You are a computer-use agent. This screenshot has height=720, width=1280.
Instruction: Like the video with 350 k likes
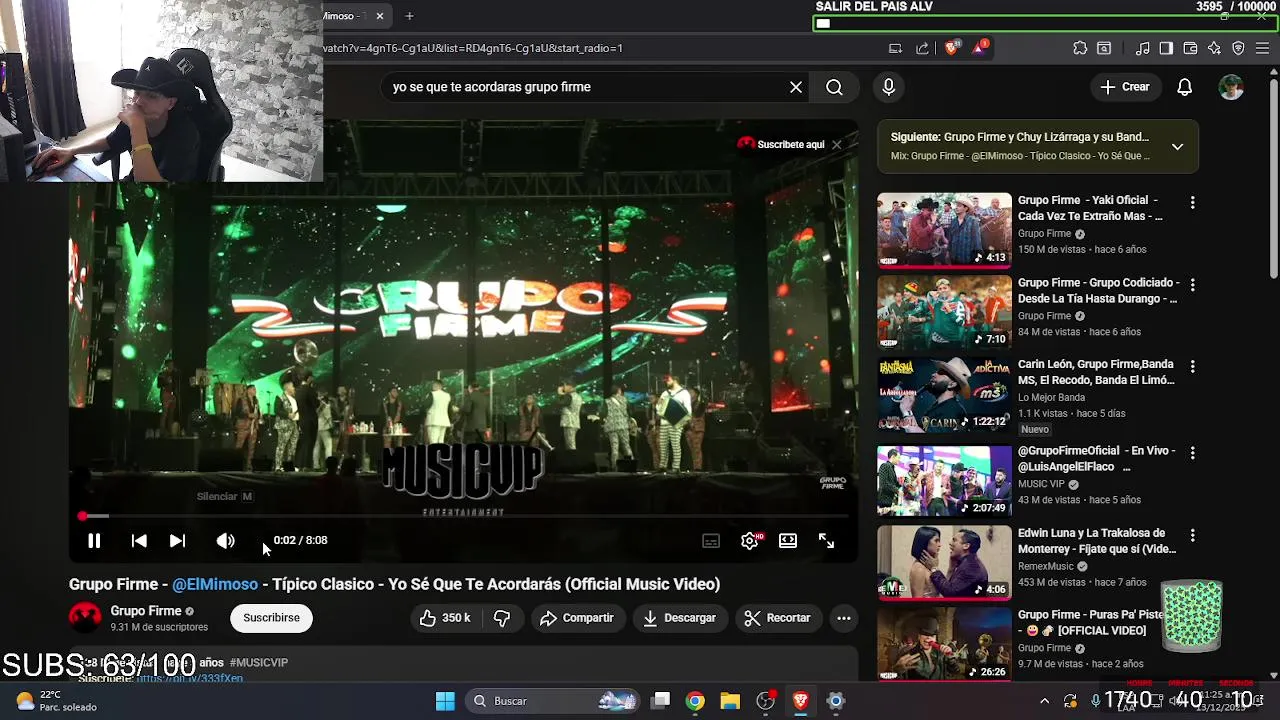coord(444,618)
